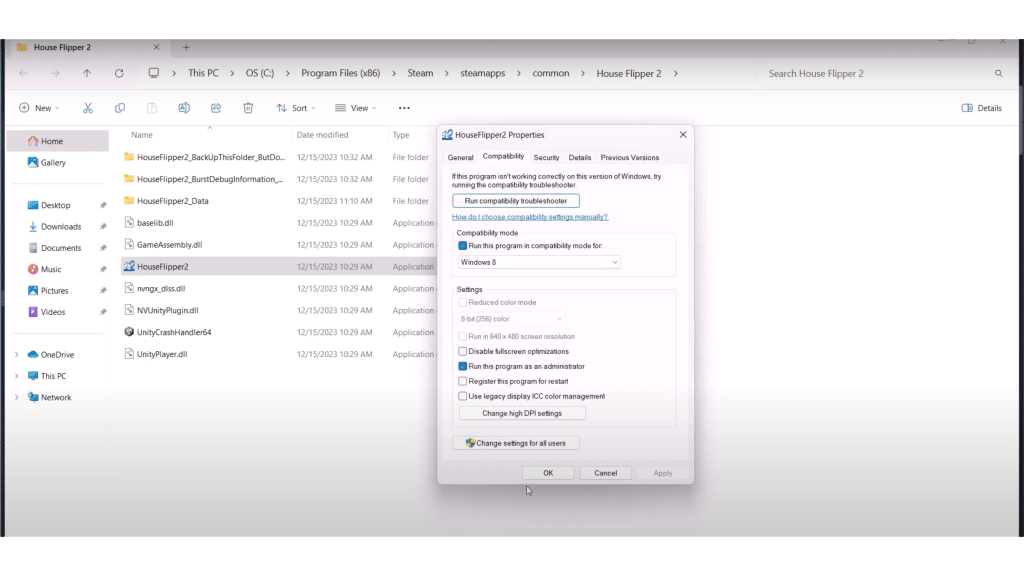This screenshot has height=576, width=1024.
Task: Toggle Run this program in compatibility mode
Action: pos(462,246)
